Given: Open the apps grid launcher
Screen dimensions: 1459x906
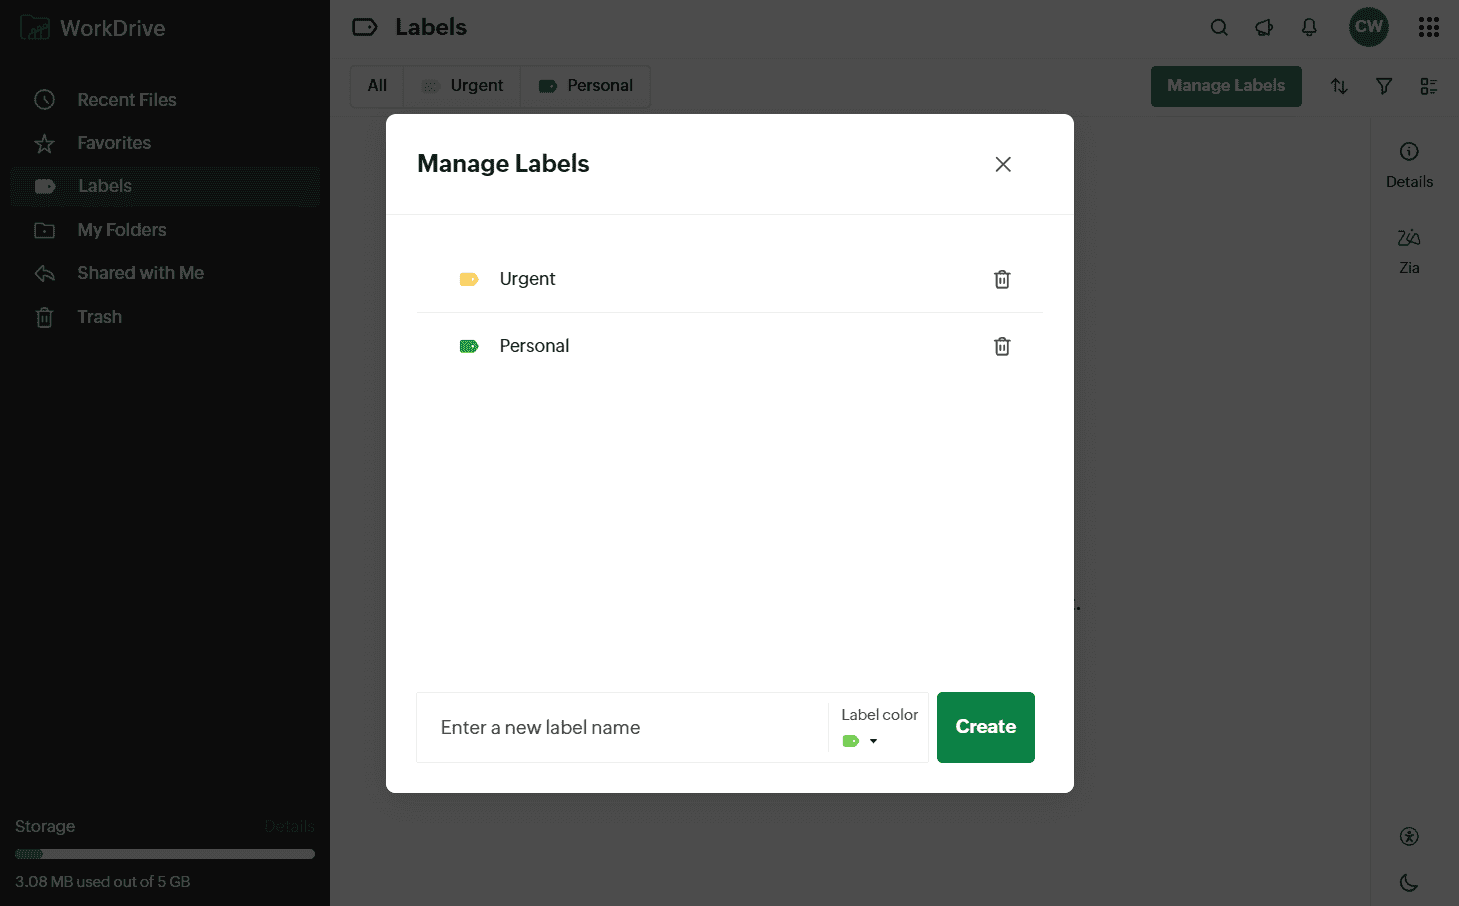Looking at the screenshot, I should [1429, 28].
